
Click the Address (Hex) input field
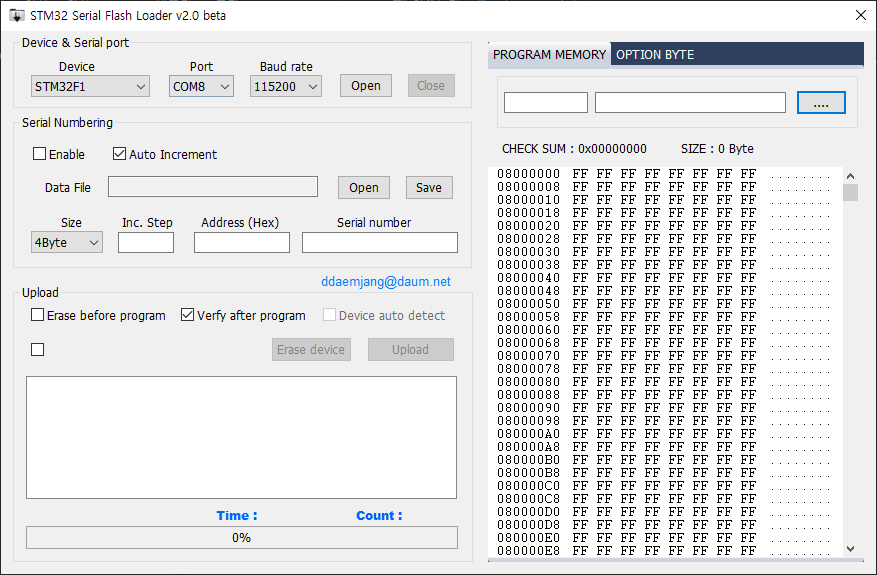point(242,242)
